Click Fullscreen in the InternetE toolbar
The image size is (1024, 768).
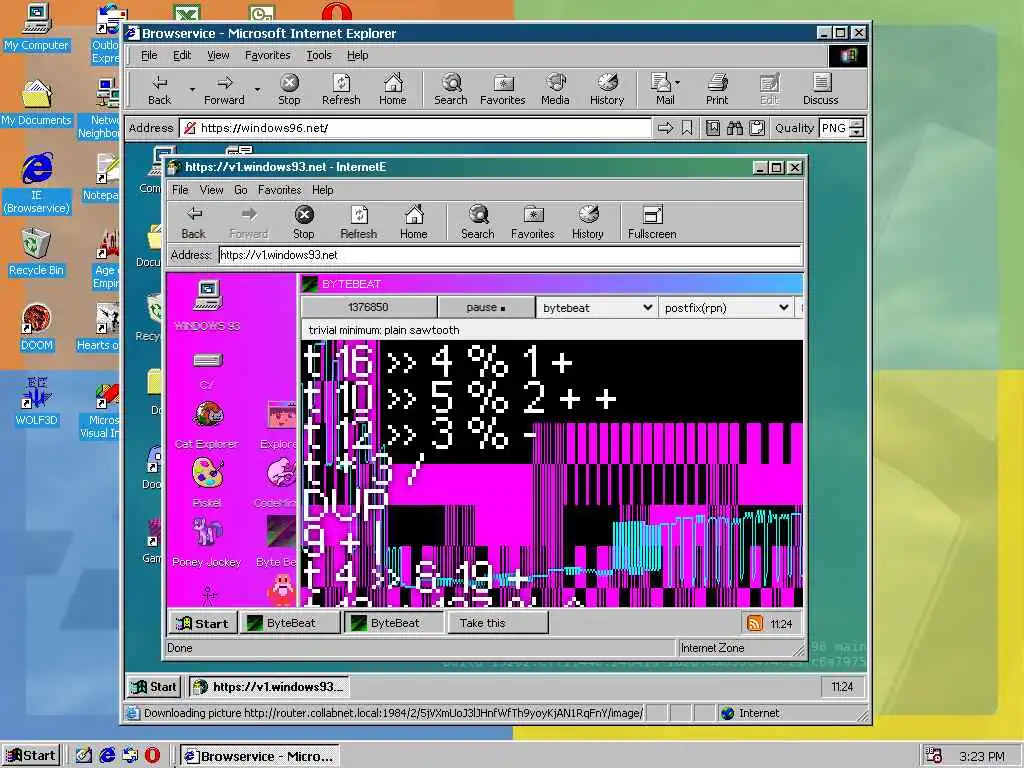652,223
